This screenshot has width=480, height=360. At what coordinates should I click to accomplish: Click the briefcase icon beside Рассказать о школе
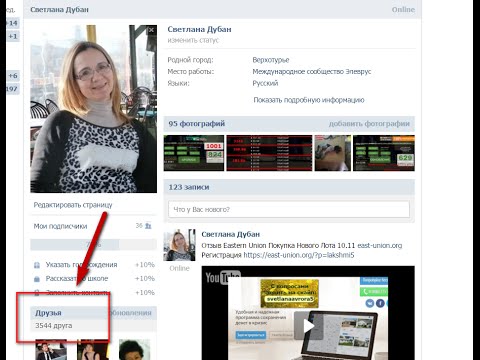(x=37, y=279)
